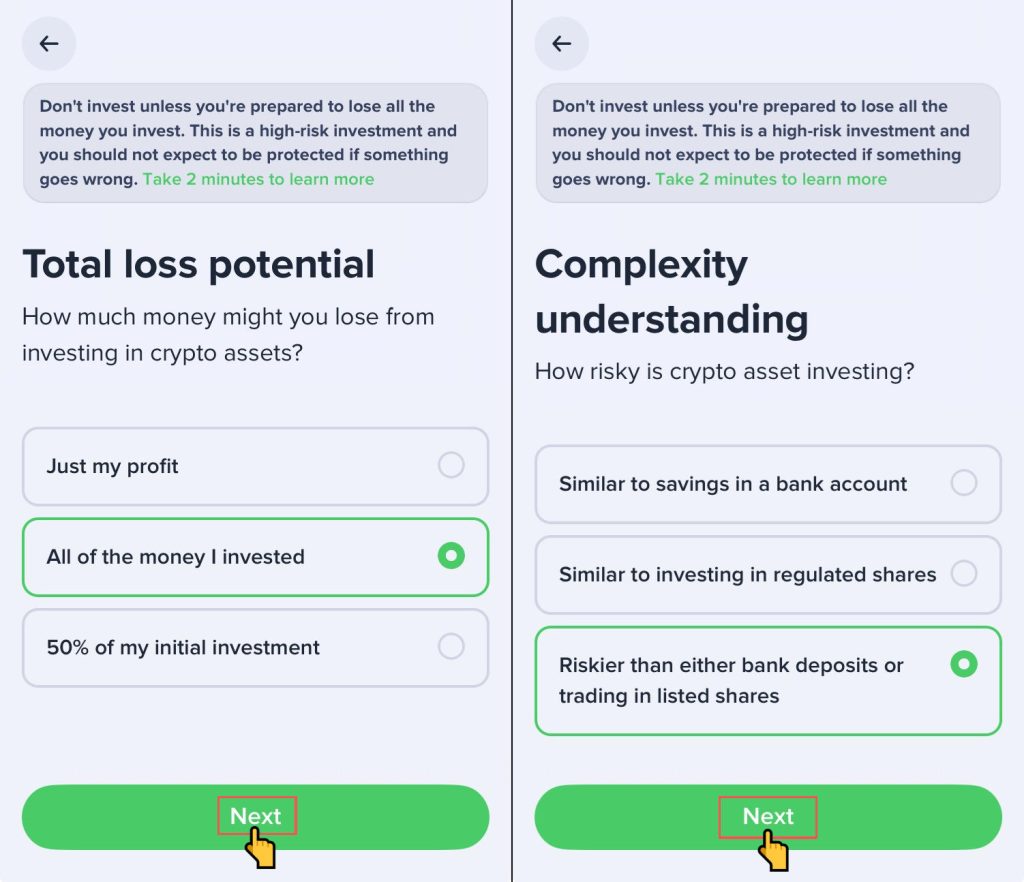Open 'Take 2 minutes to learn more' on right screen
This screenshot has height=882, width=1024.
pyautogui.click(x=770, y=180)
